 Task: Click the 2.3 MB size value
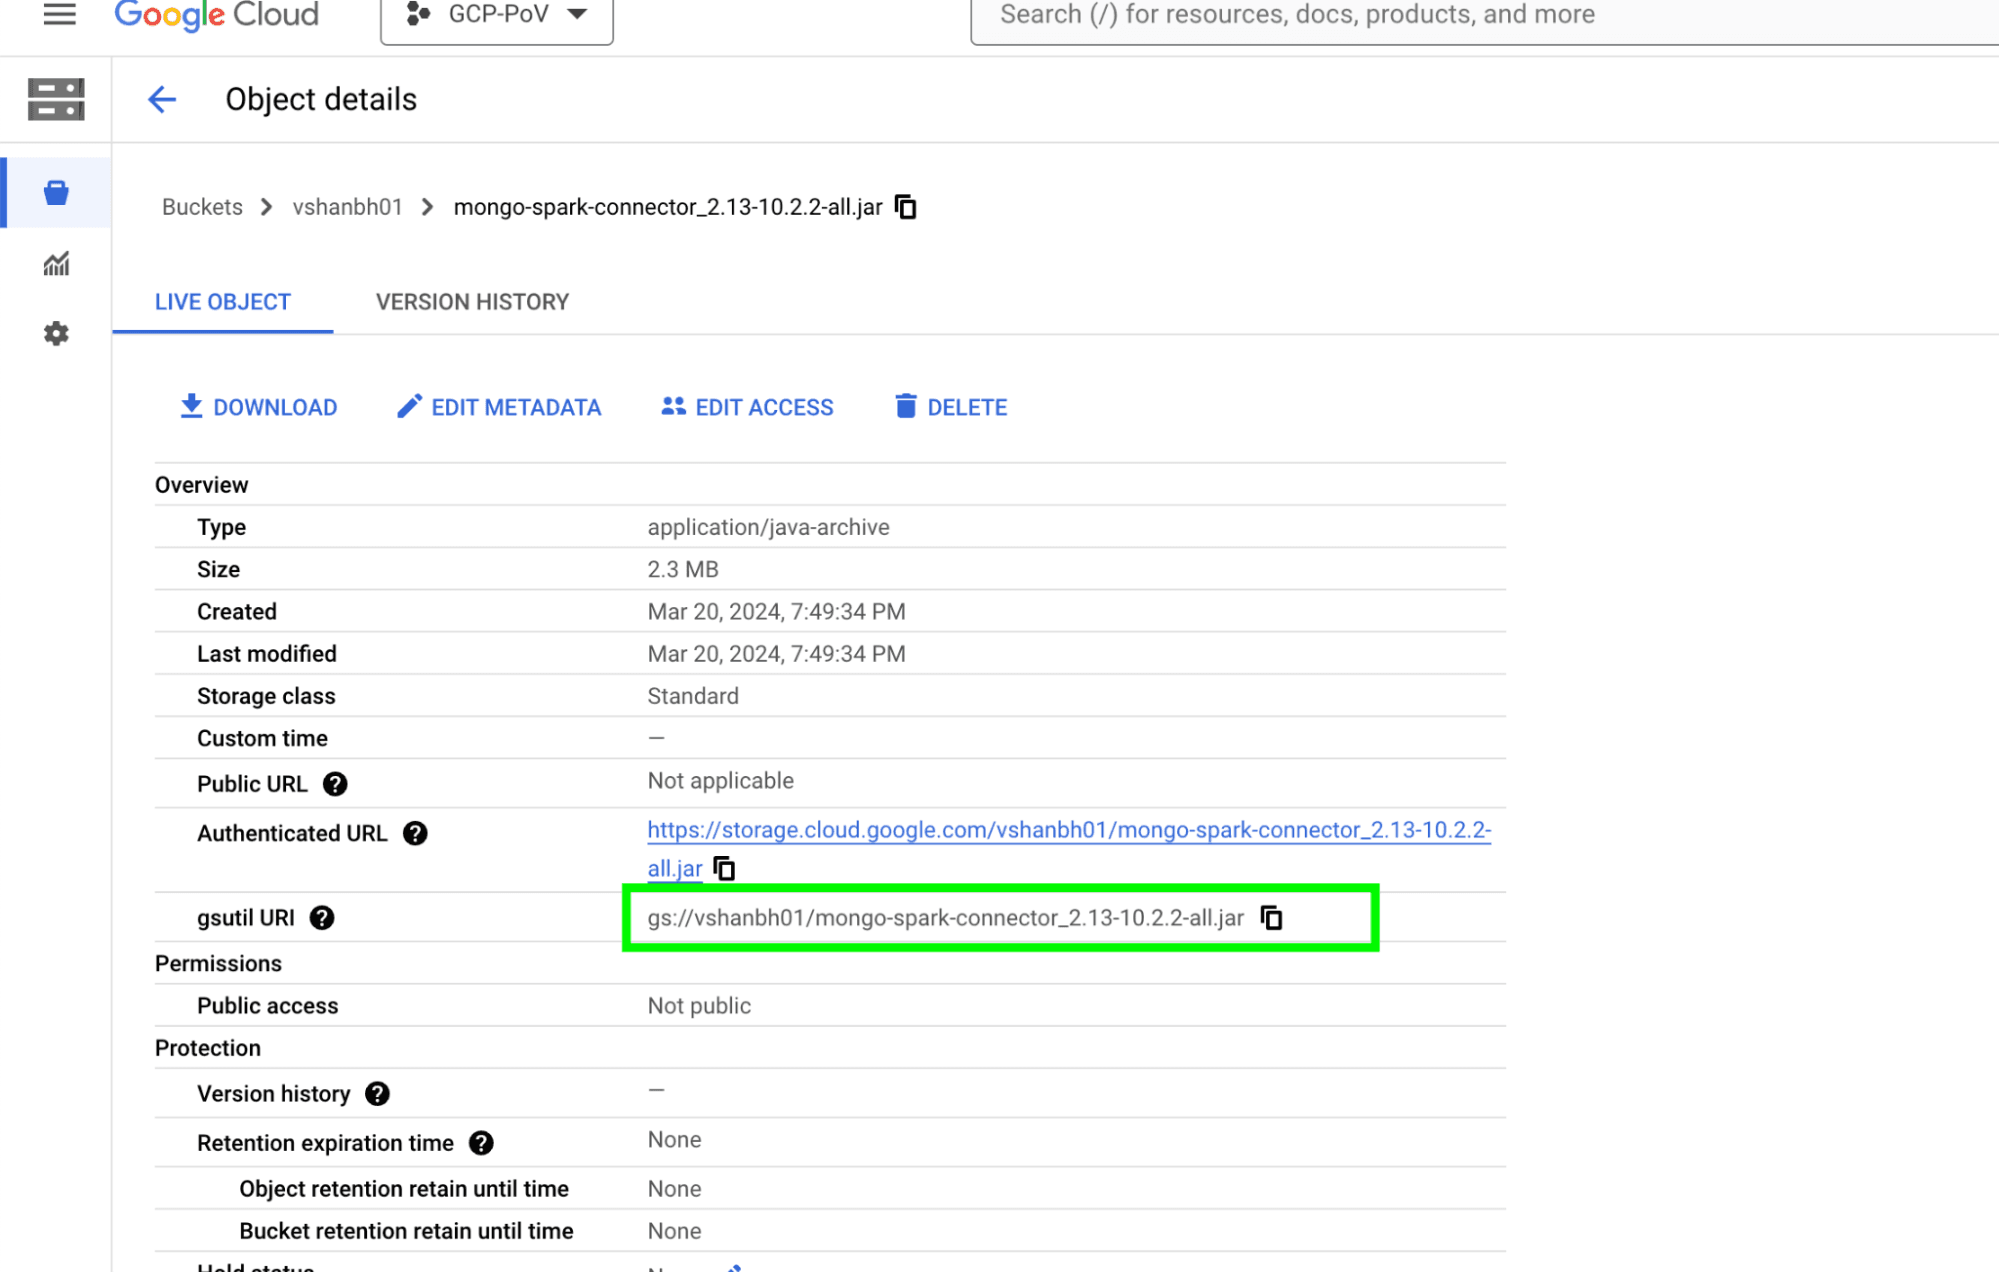[683, 569]
